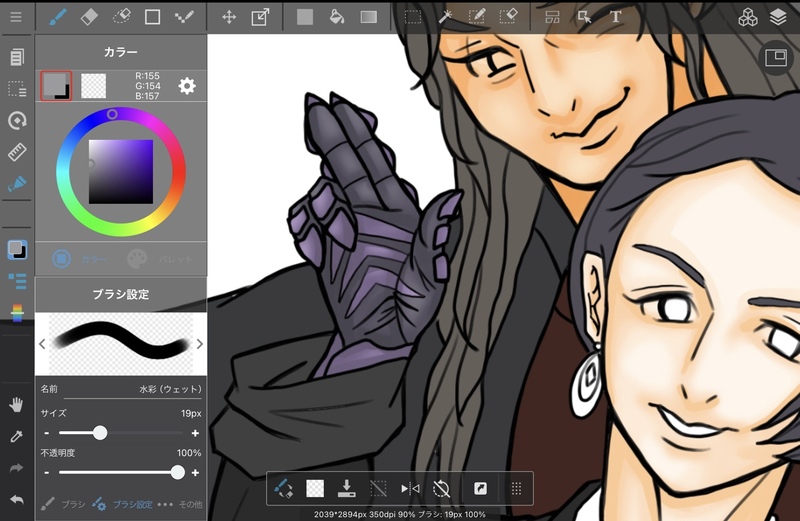Select the Brush tool
This screenshot has height=521, width=800.
pos(58,17)
